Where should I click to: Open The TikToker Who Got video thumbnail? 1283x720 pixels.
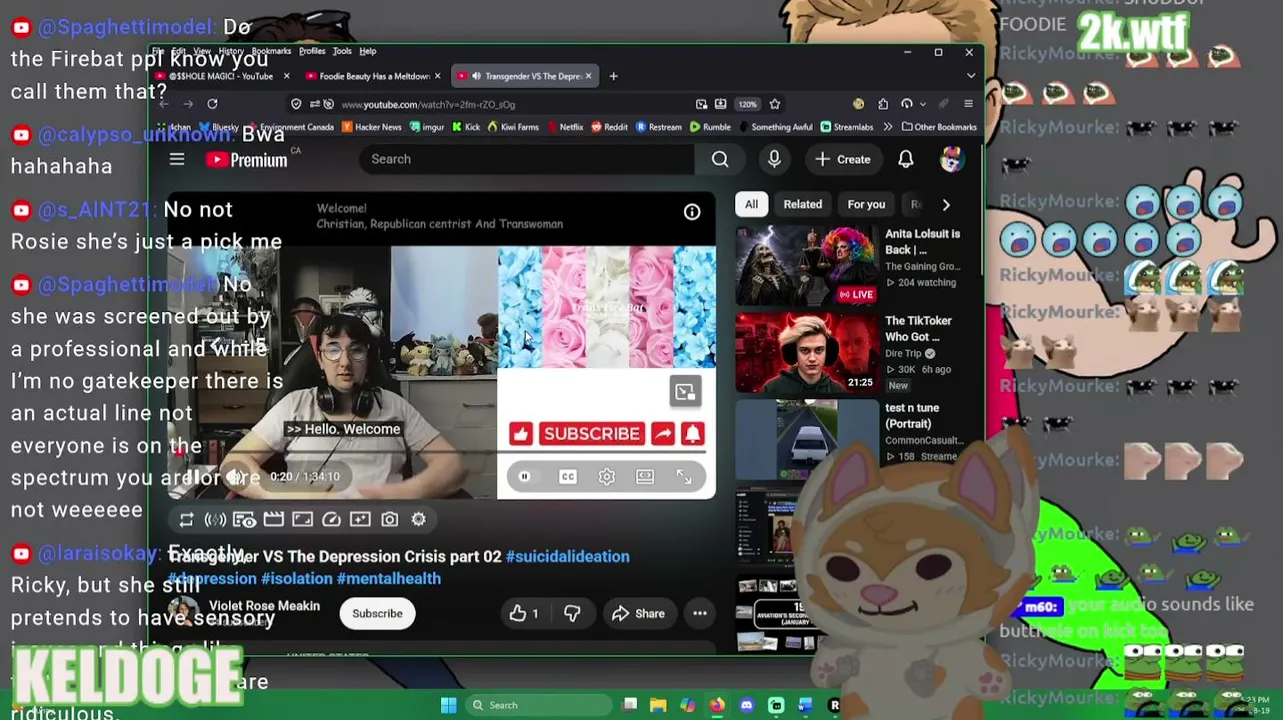click(x=807, y=352)
